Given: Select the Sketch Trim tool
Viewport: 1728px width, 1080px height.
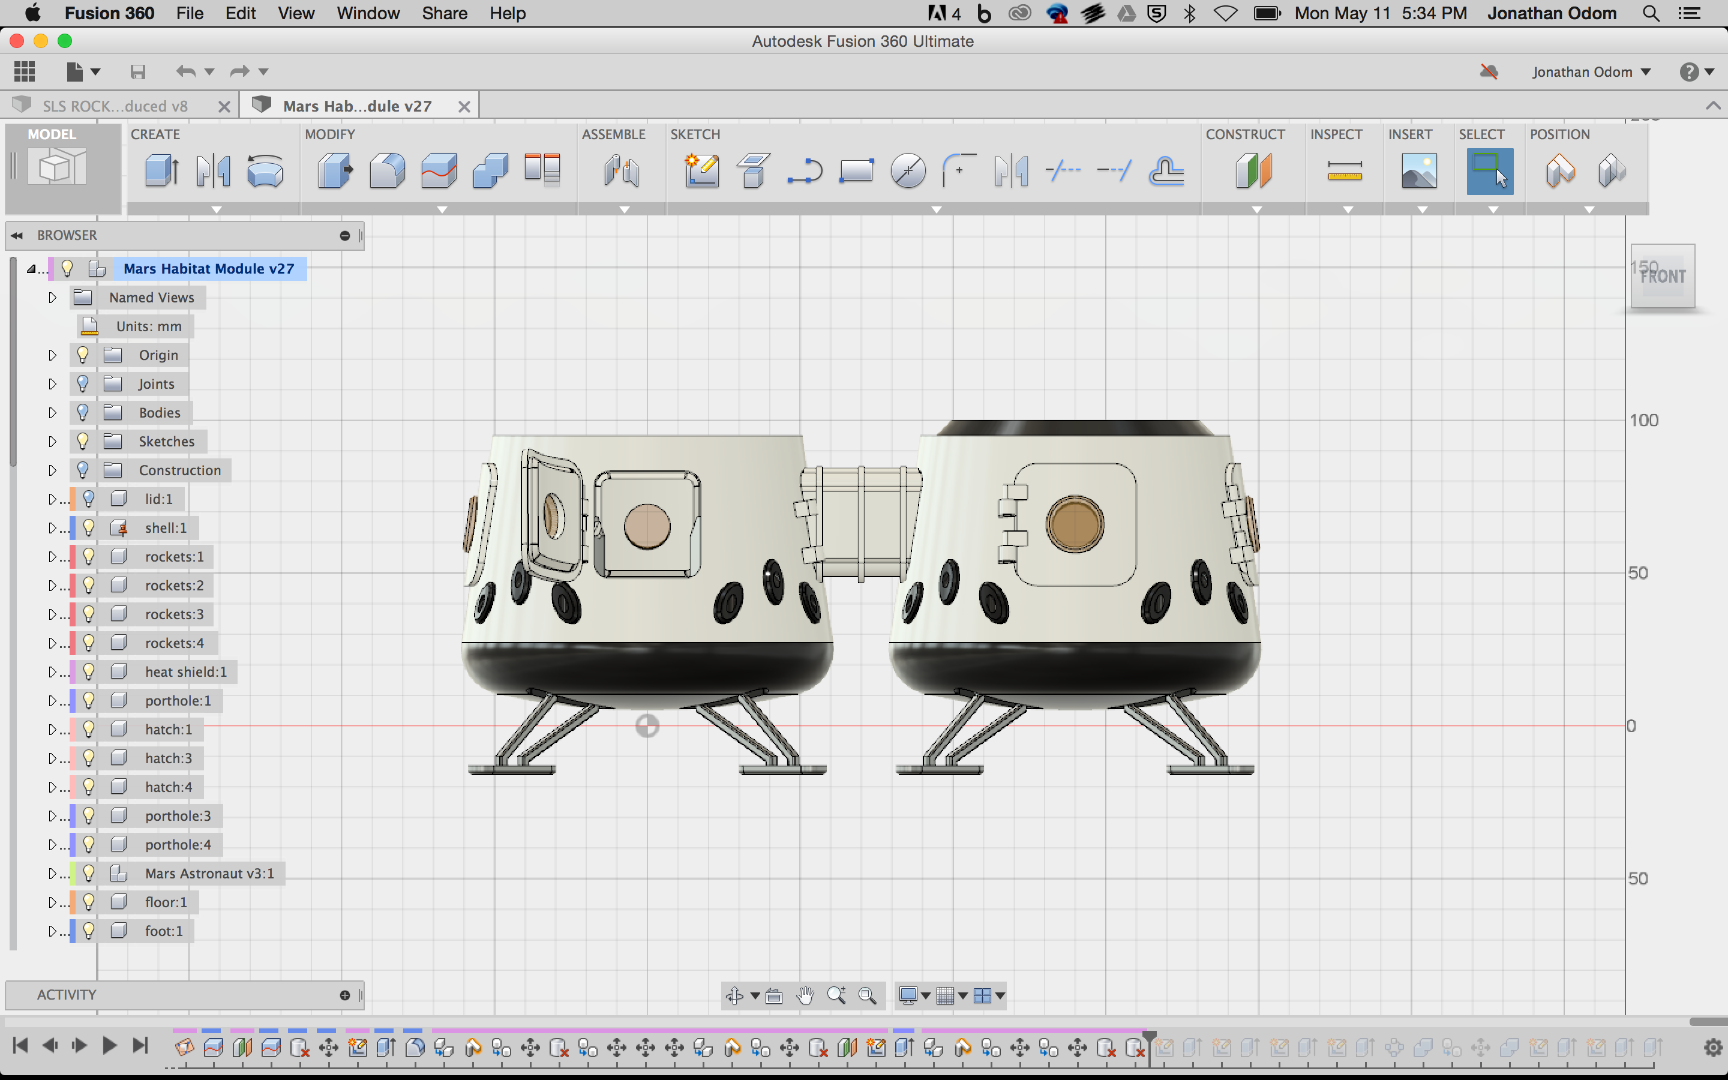Looking at the screenshot, I should coord(1063,171).
